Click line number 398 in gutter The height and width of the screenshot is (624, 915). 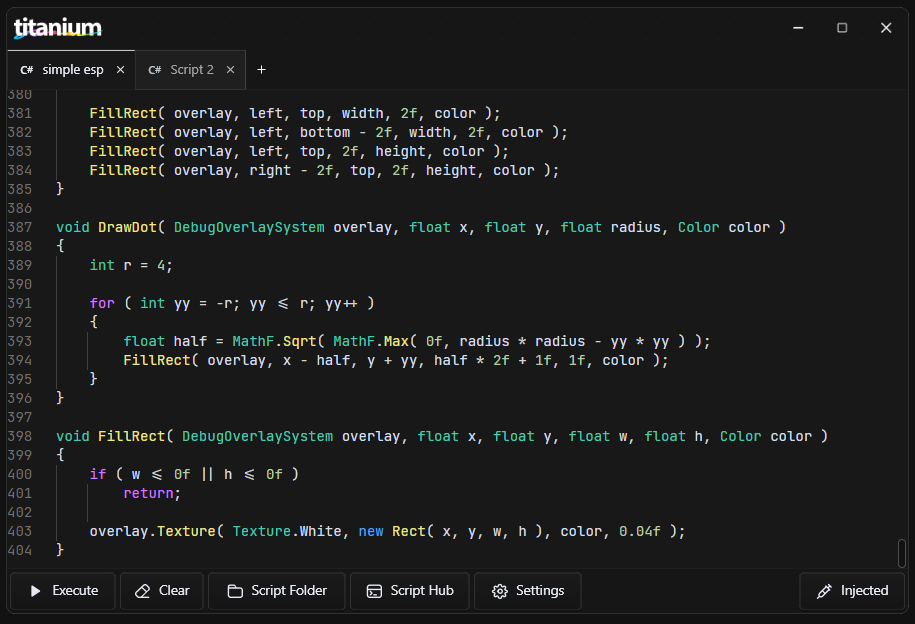pyautogui.click(x=20, y=436)
